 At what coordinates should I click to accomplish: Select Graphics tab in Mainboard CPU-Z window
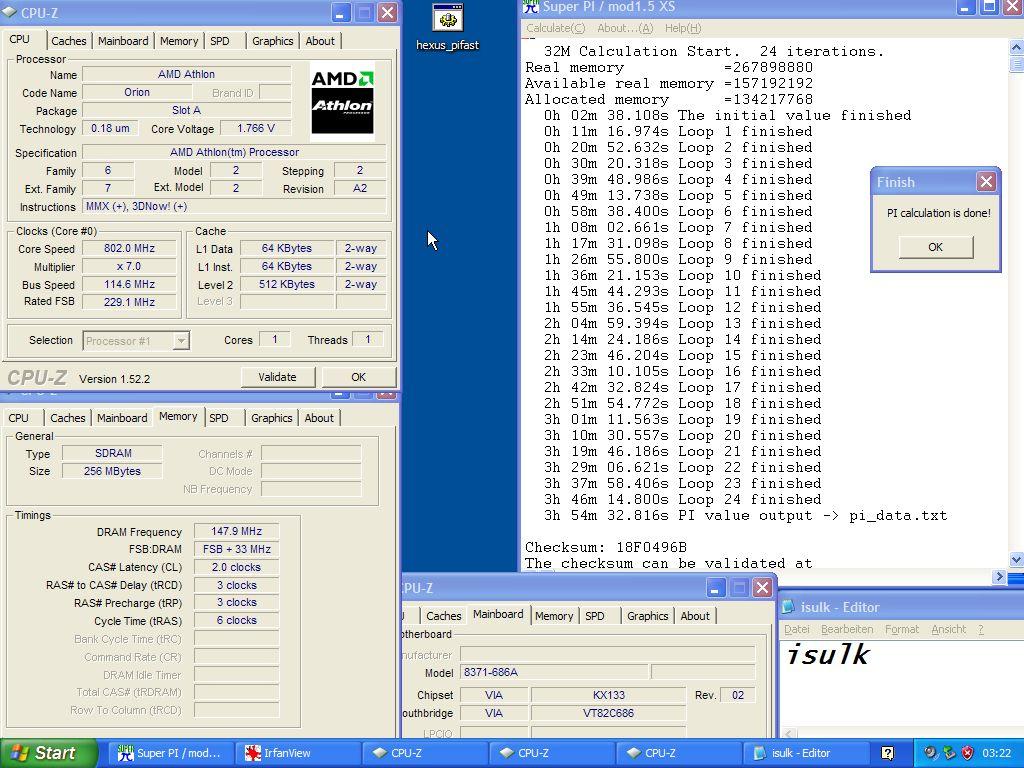pyautogui.click(x=647, y=616)
